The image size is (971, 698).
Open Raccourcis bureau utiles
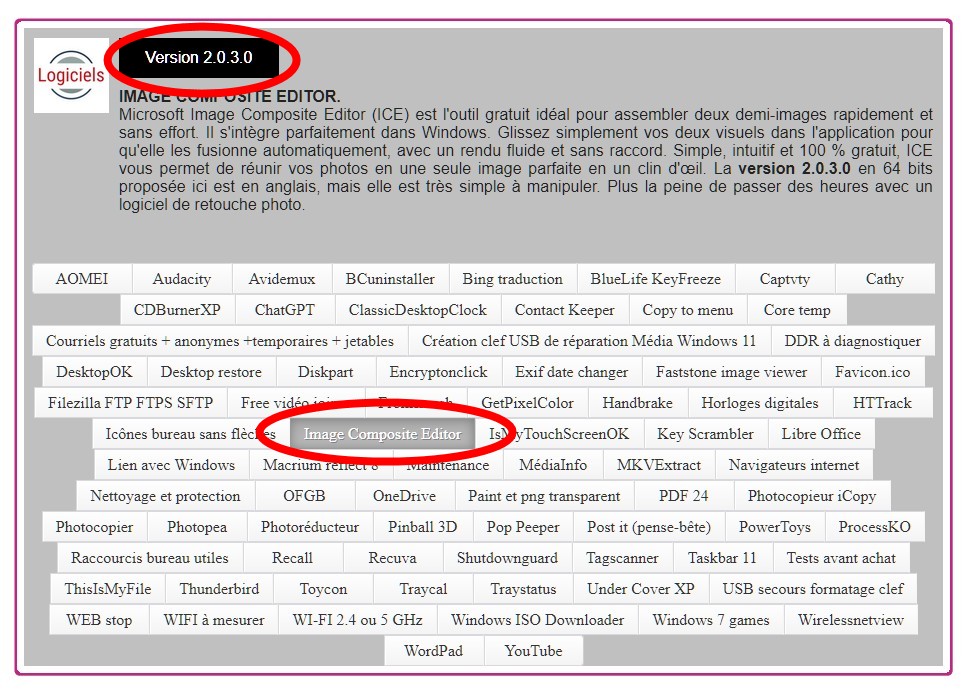[x=150, y=557]
